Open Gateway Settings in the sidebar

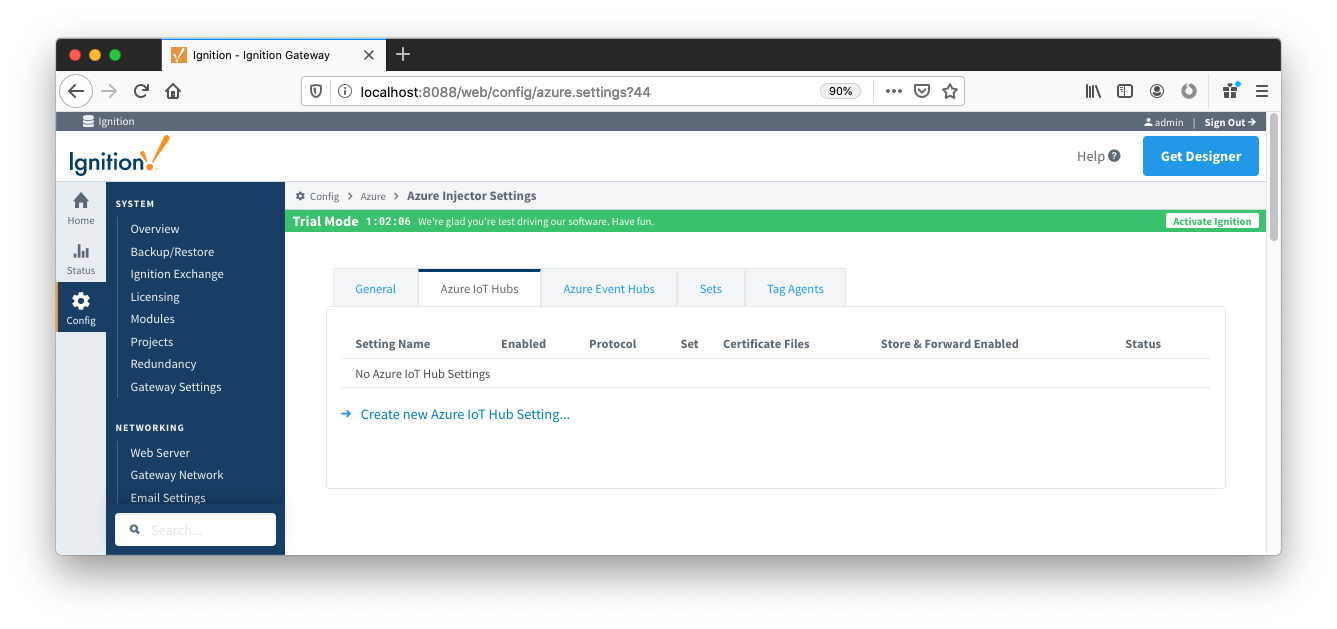tap(176, 387)
